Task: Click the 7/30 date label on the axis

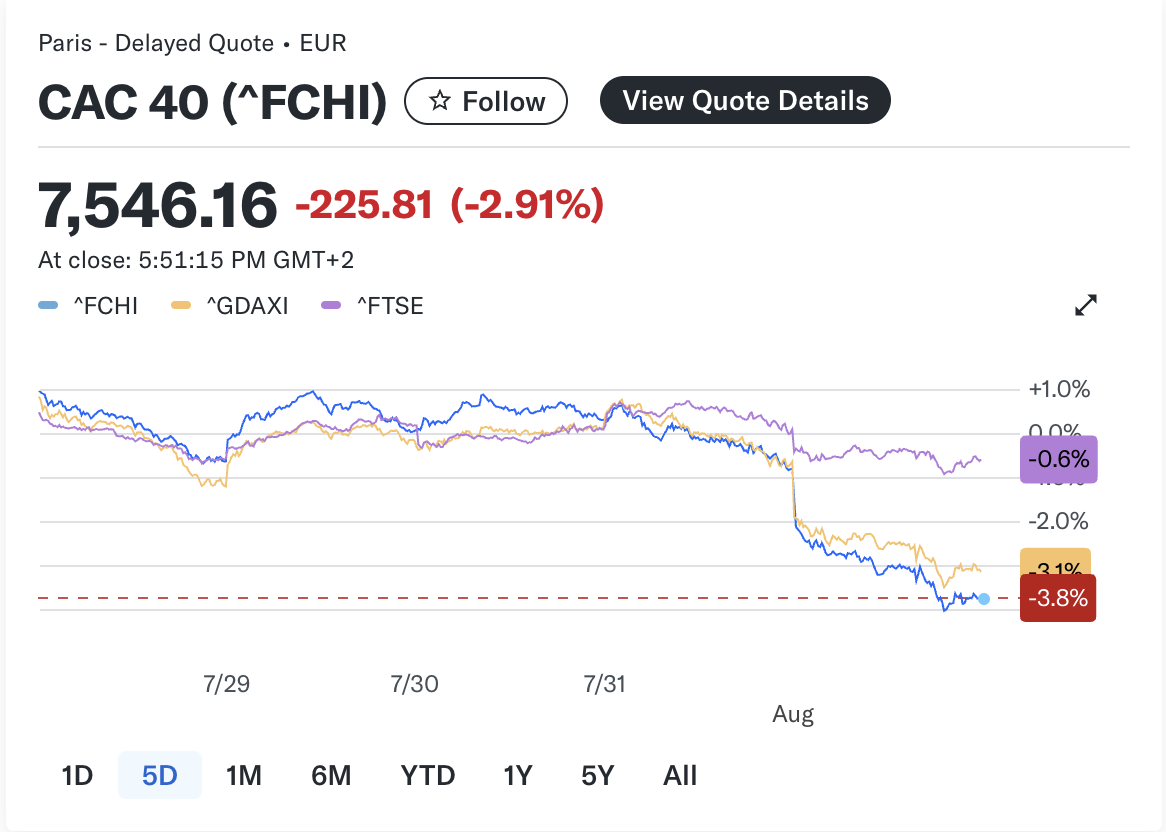Action: click(415, 685)
